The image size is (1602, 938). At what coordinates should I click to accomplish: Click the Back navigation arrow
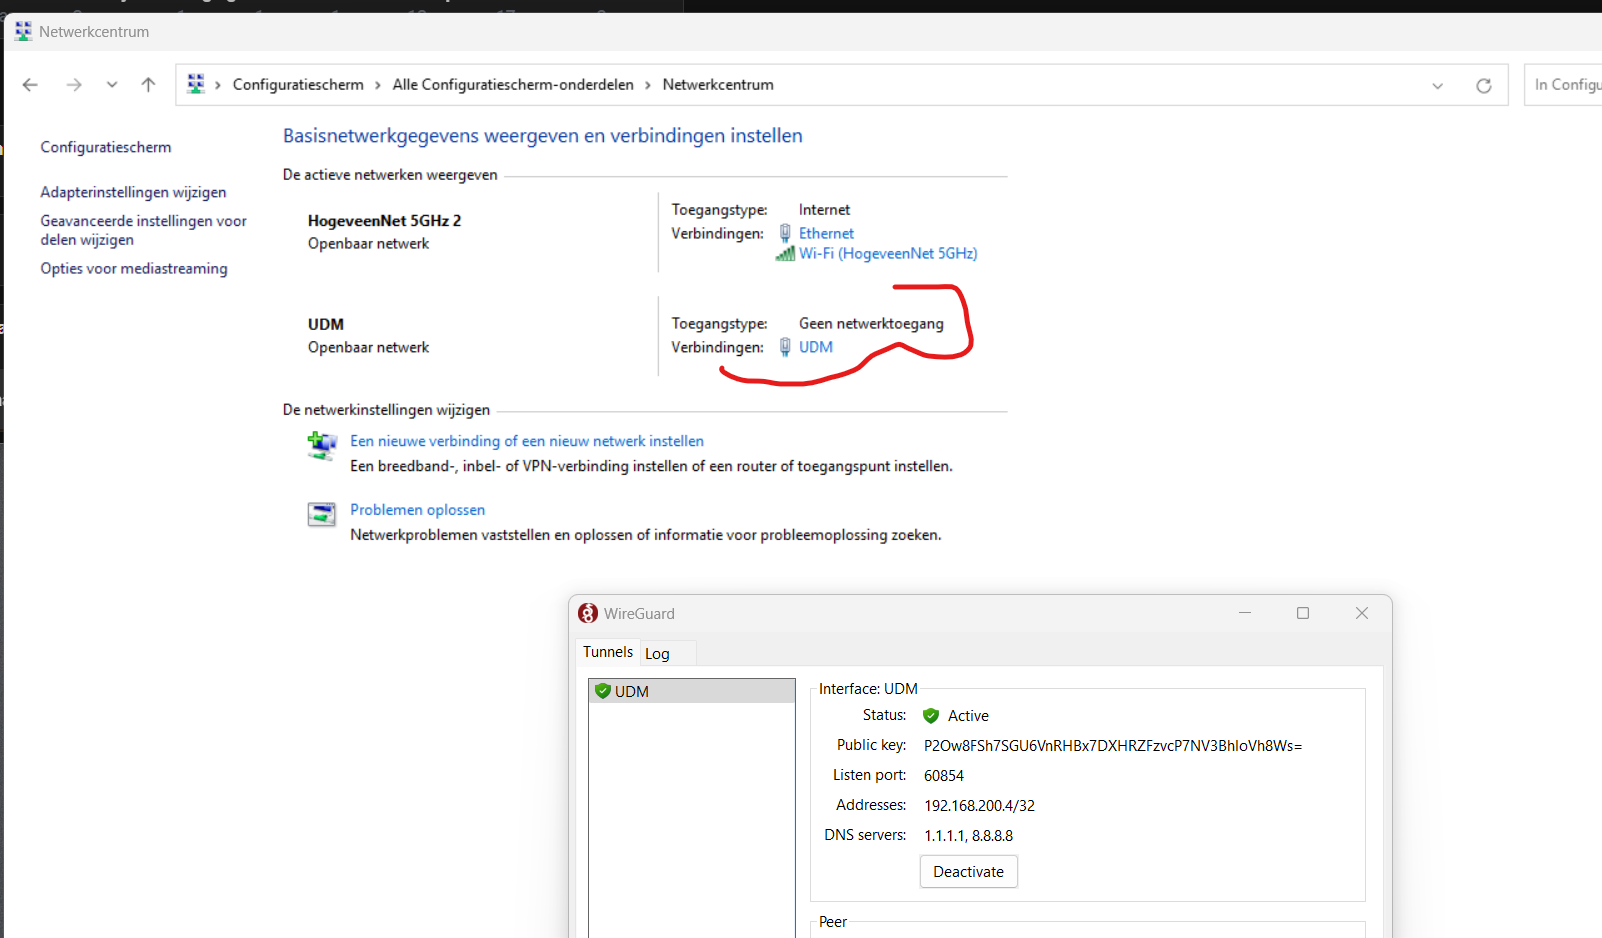(x=30, y=85)
